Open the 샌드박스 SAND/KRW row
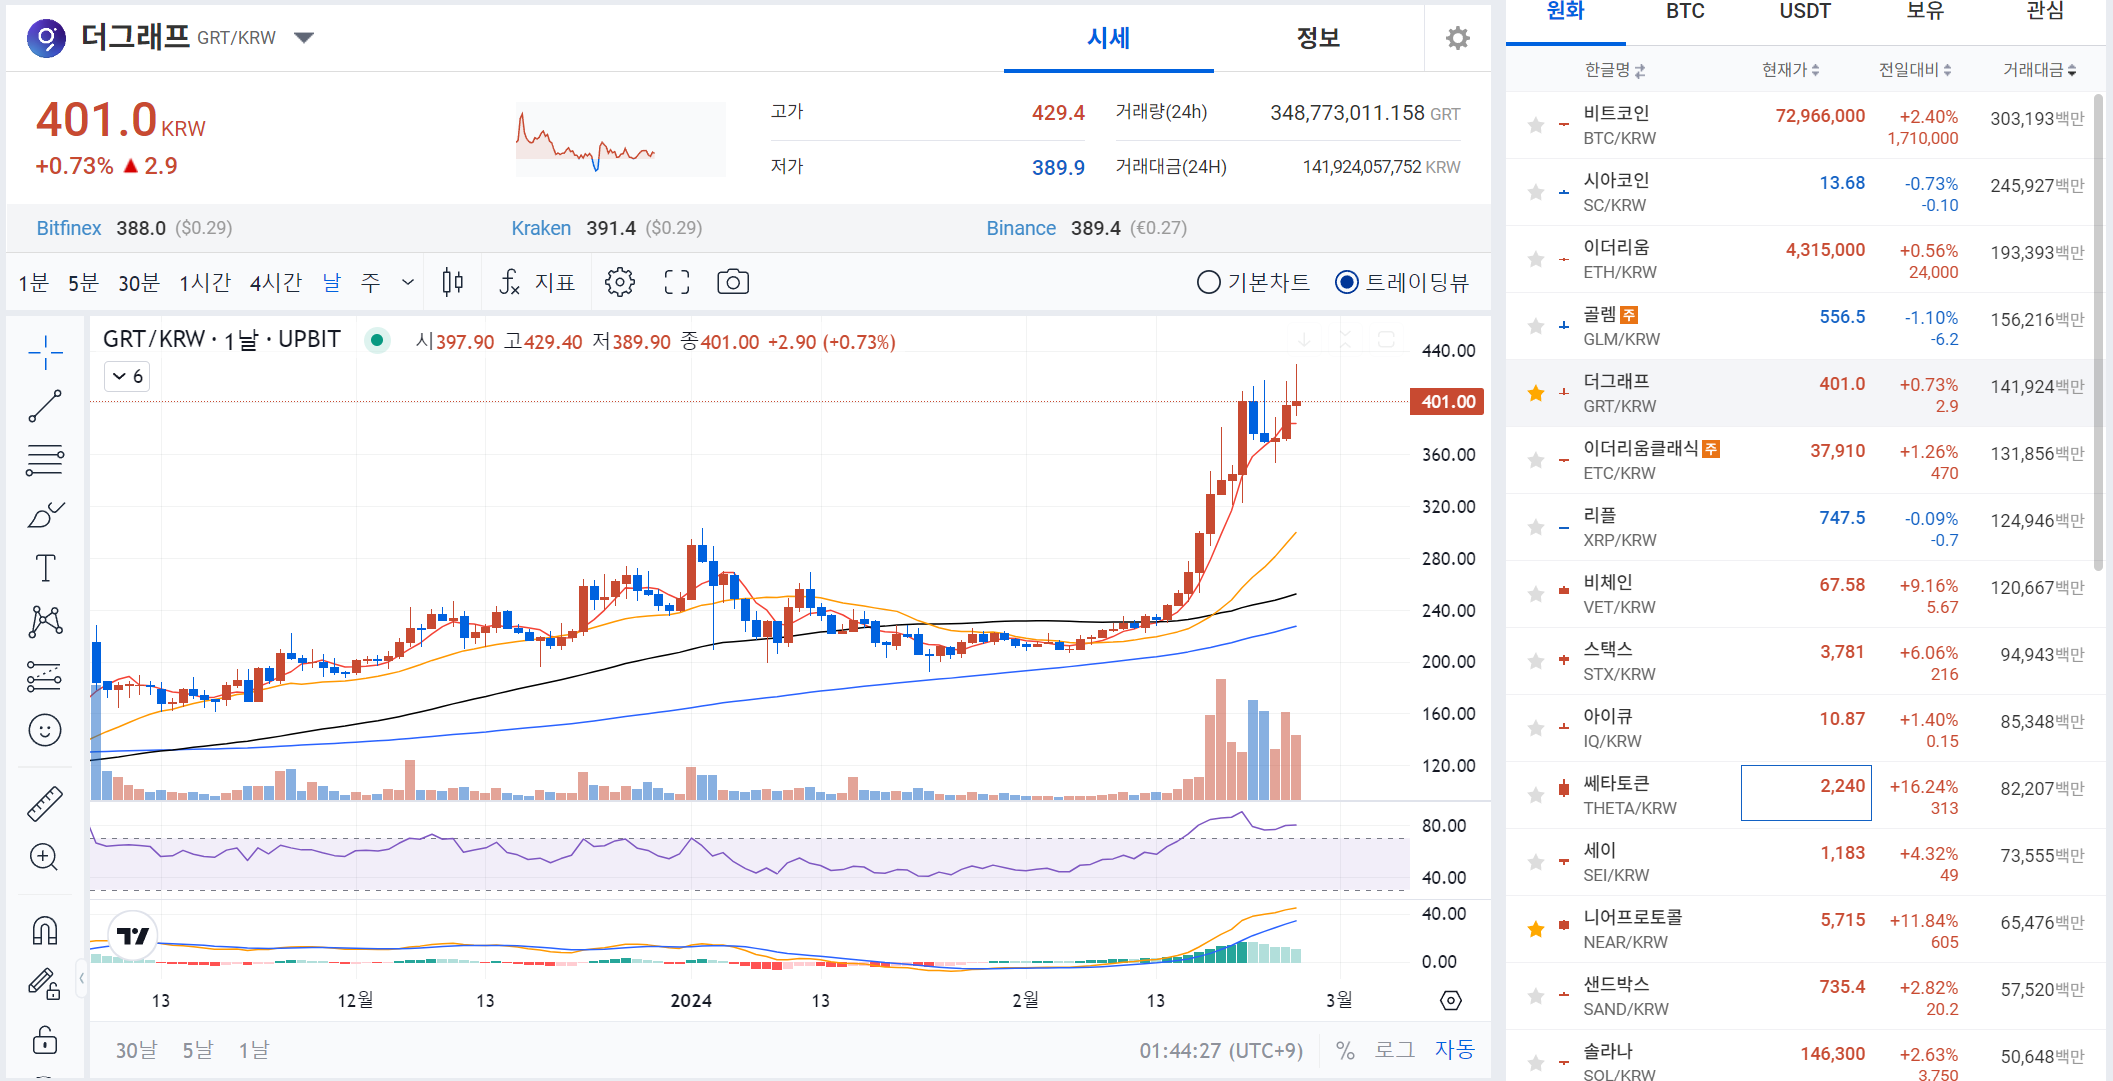Viewport: 2113px width, 1081px height. (x=1800, y=996)
